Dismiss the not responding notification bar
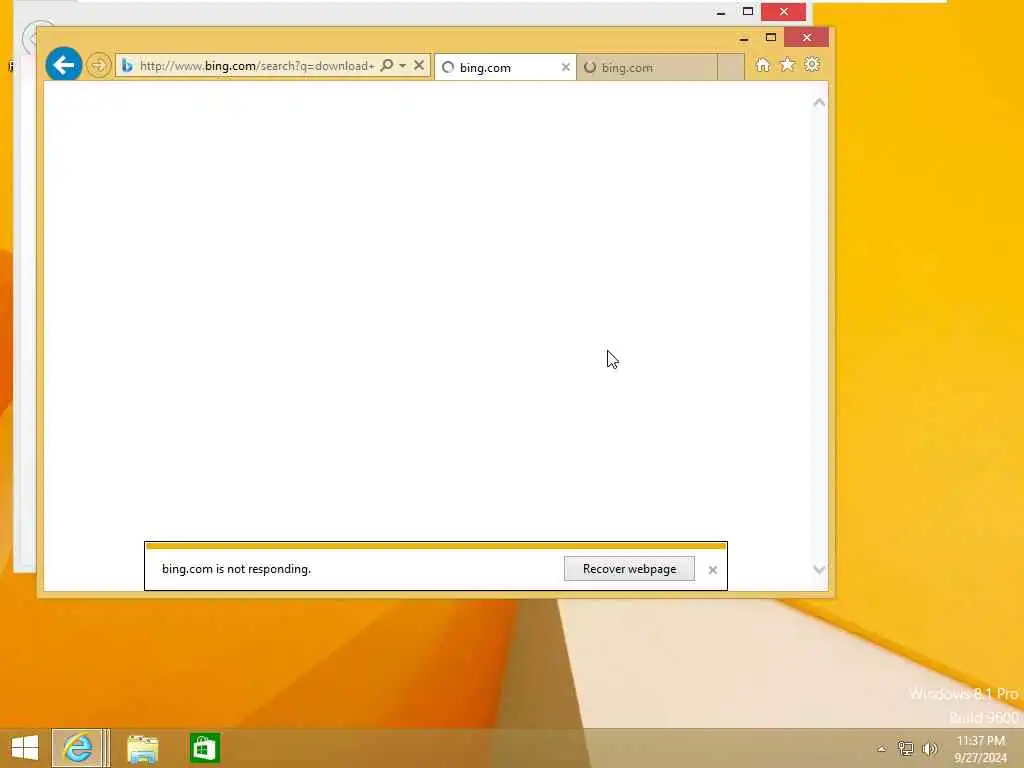 (712, 569)
